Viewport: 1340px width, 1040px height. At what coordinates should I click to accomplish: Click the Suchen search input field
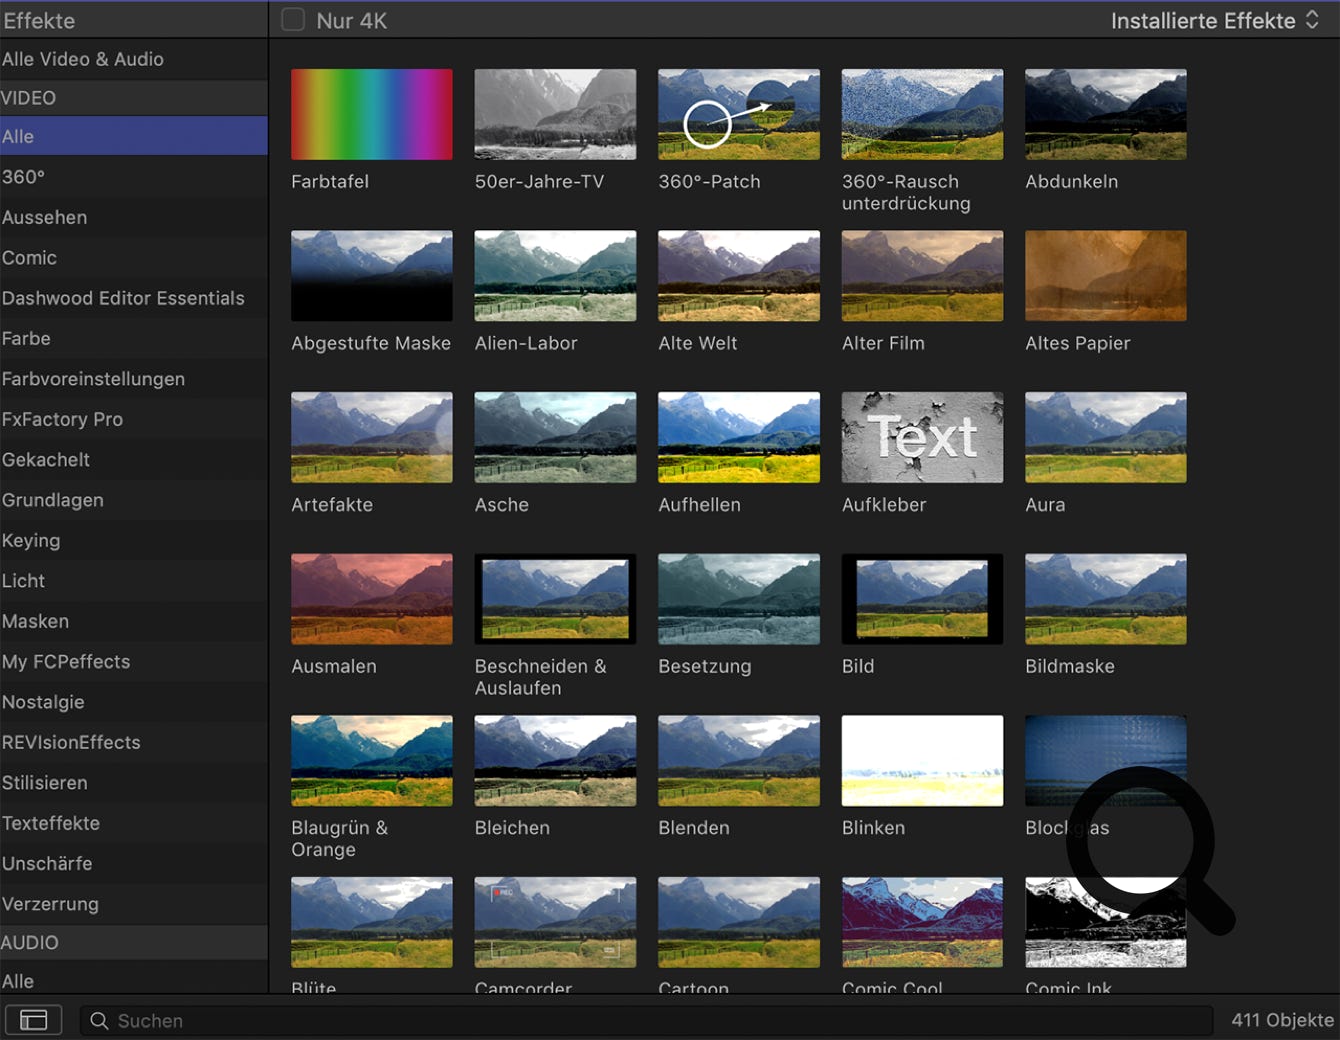[x=650, y=1020]
